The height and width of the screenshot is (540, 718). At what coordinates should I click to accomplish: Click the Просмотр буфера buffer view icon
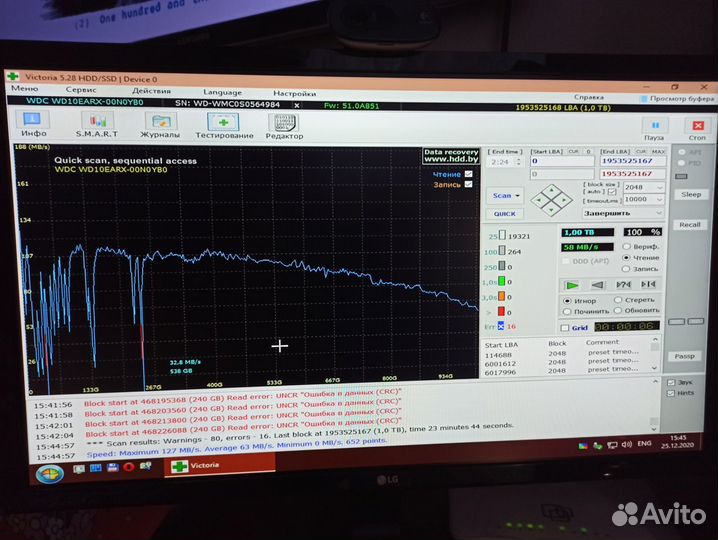coord(644,98)
